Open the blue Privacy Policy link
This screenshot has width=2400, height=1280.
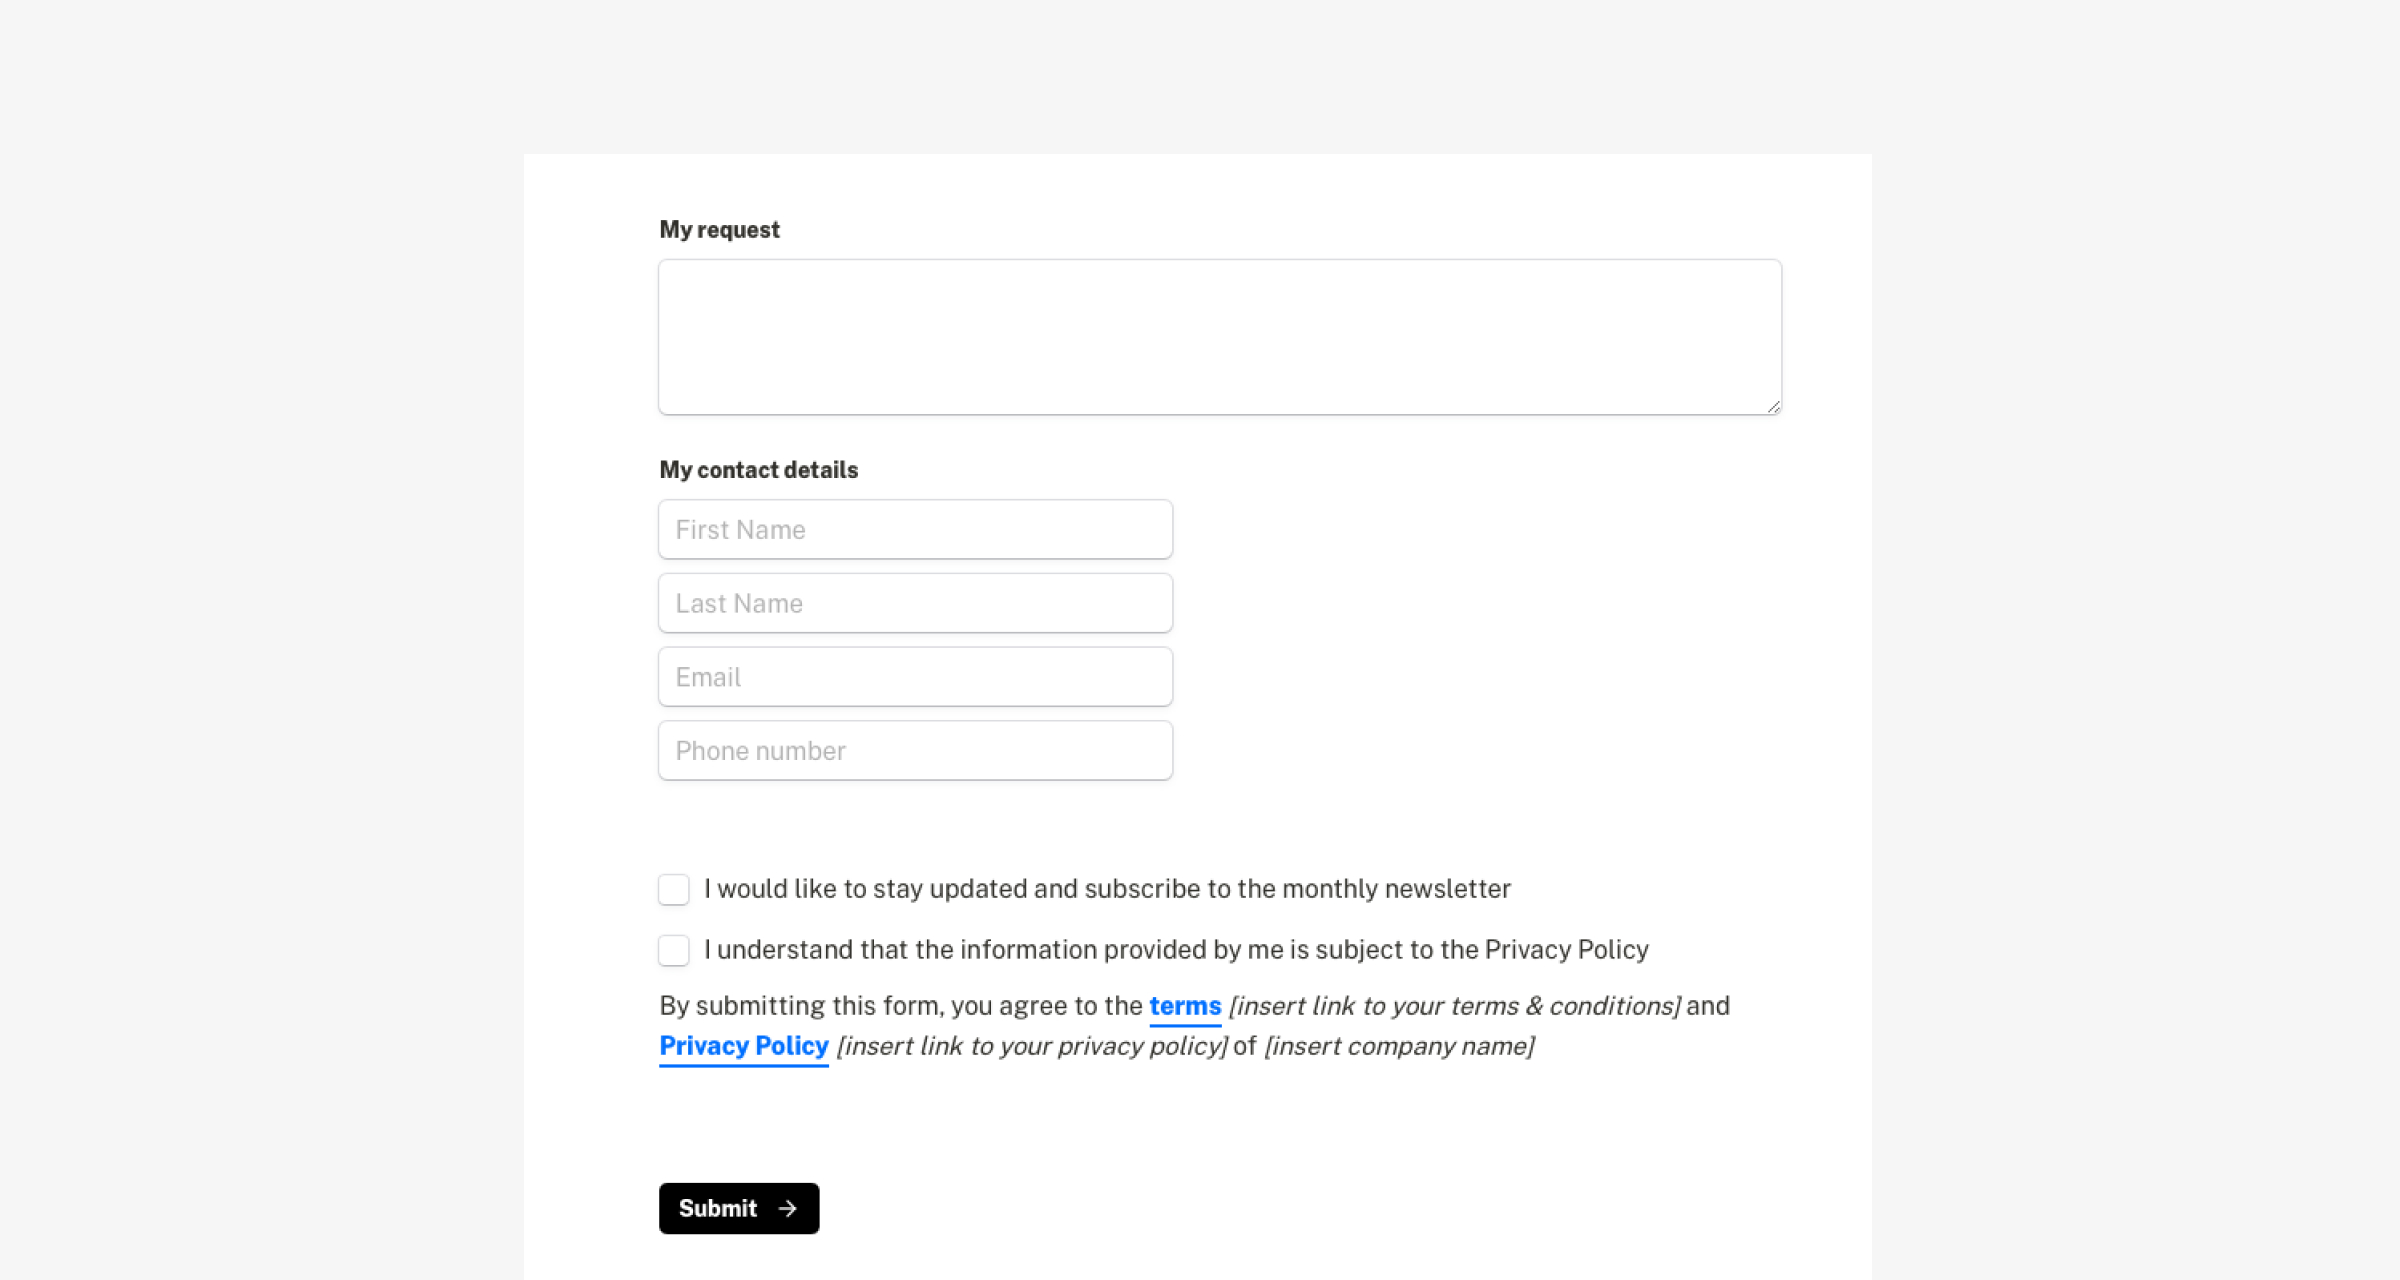(744, 1046)
